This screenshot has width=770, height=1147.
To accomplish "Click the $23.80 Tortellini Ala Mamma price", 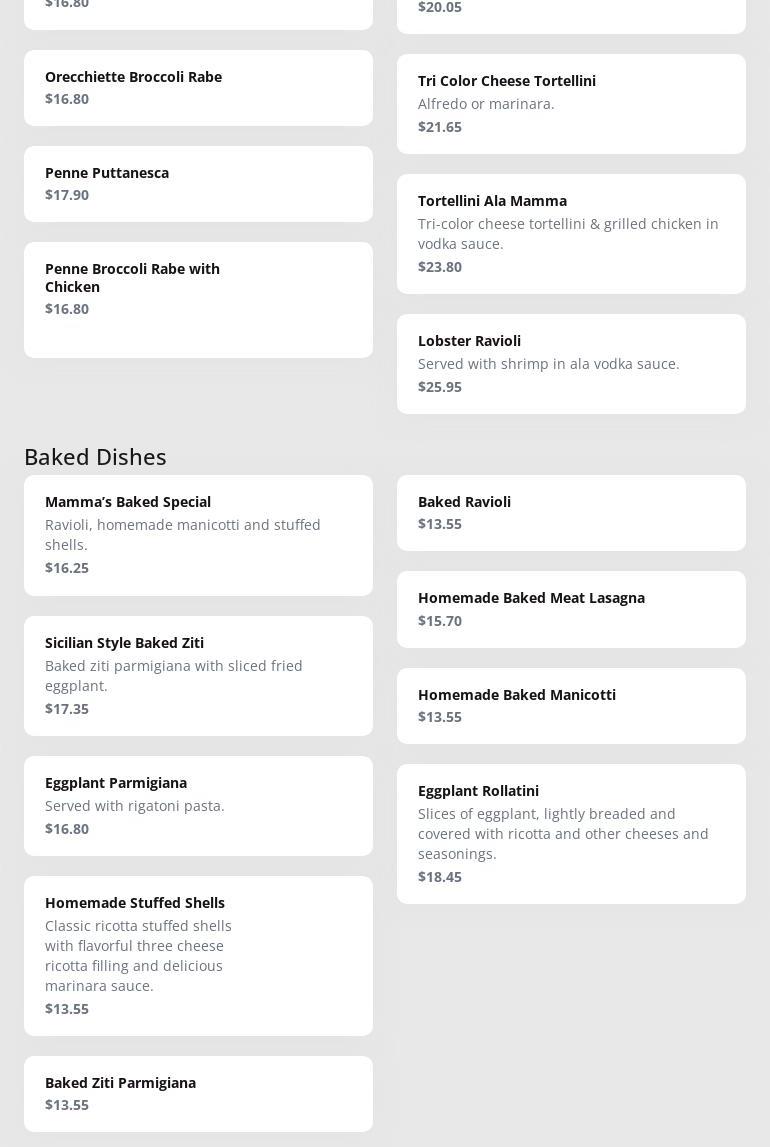I will (440, 267).
